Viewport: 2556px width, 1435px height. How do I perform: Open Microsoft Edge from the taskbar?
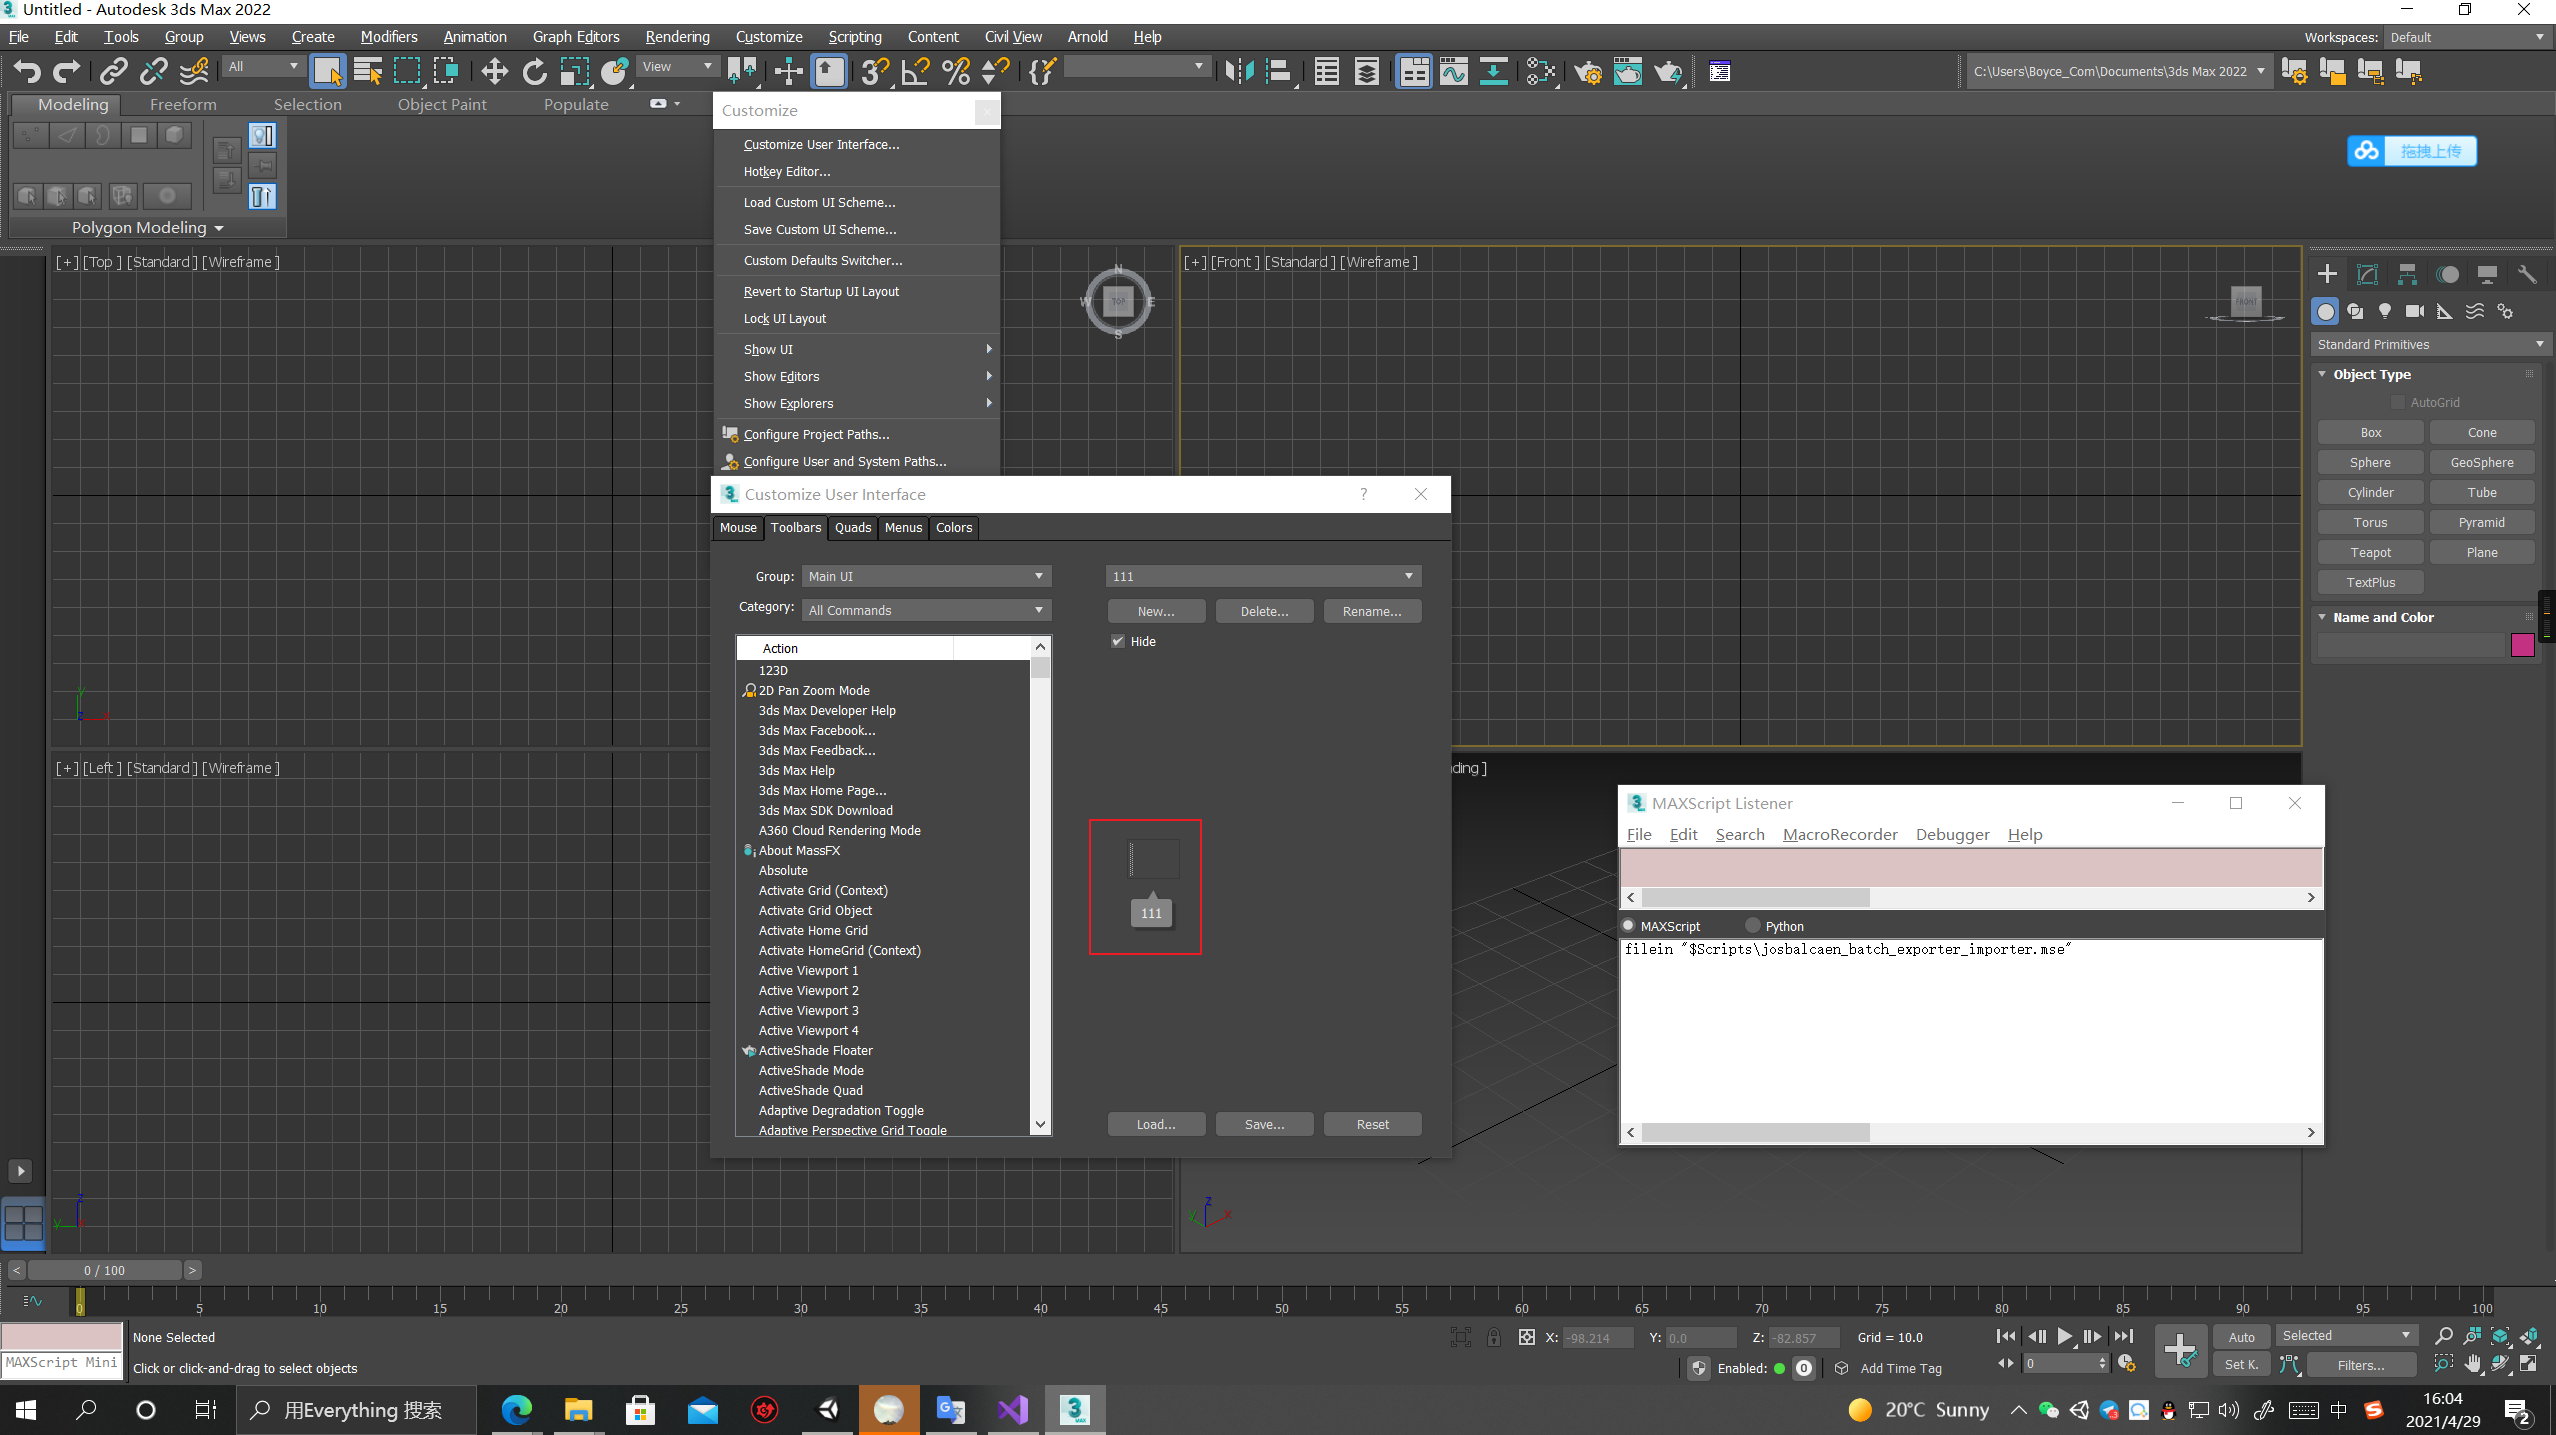516,1410
